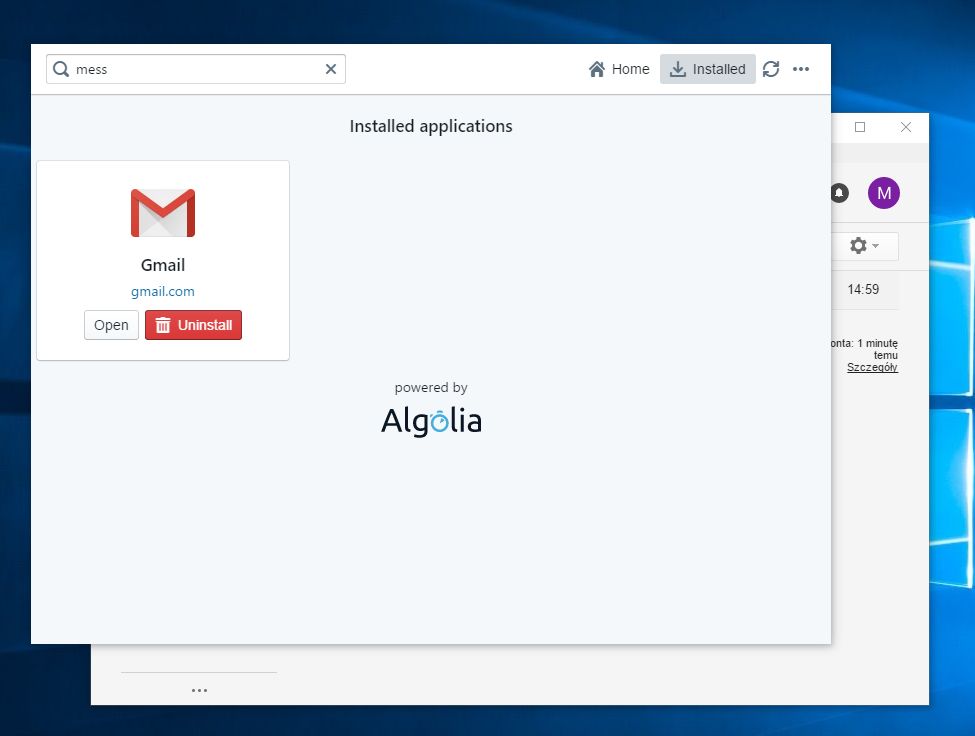
Task: Click the refresh icon in the top bar
Action: (771, 69)
